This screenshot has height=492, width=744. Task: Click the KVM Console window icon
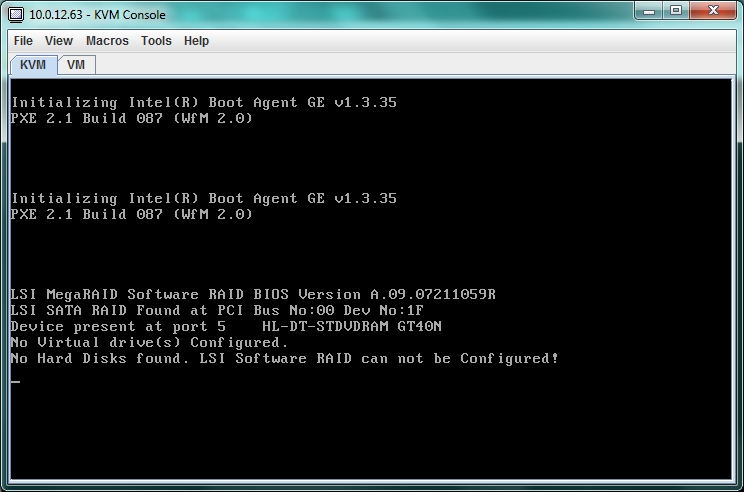click(x=16, y=15)
